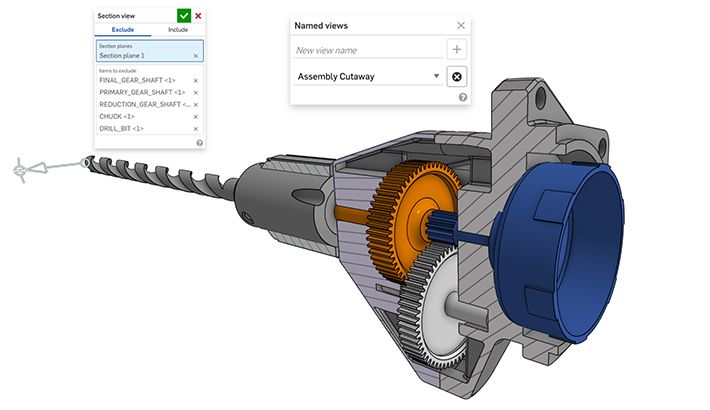Select CHUCK <1> in exclude list
The image size is (710, 410).
click(x=122, y=116)
